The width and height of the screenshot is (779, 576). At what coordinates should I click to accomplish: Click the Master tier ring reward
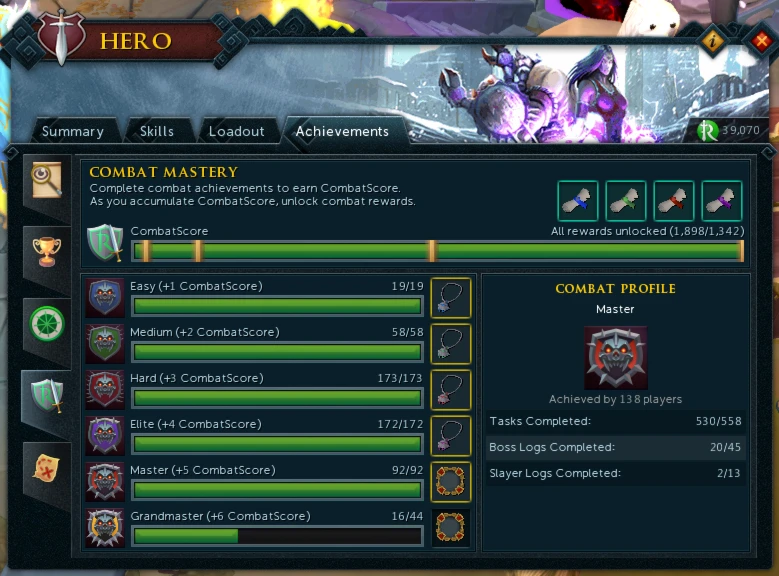(451, 482)
